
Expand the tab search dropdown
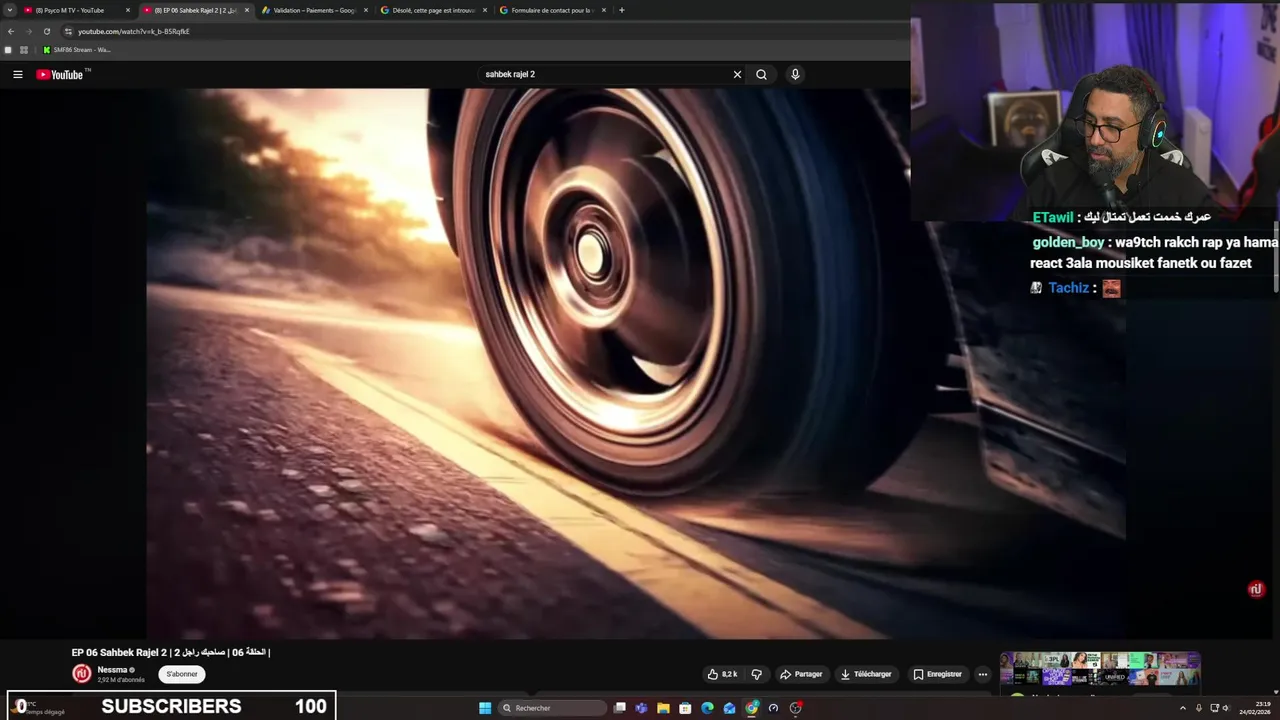[10, 10]
